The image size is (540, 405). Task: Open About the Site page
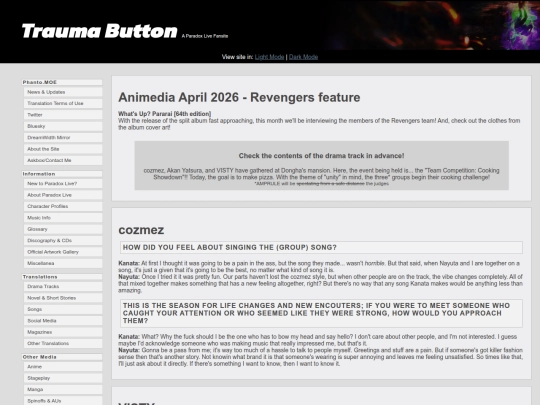coord(63,149)
